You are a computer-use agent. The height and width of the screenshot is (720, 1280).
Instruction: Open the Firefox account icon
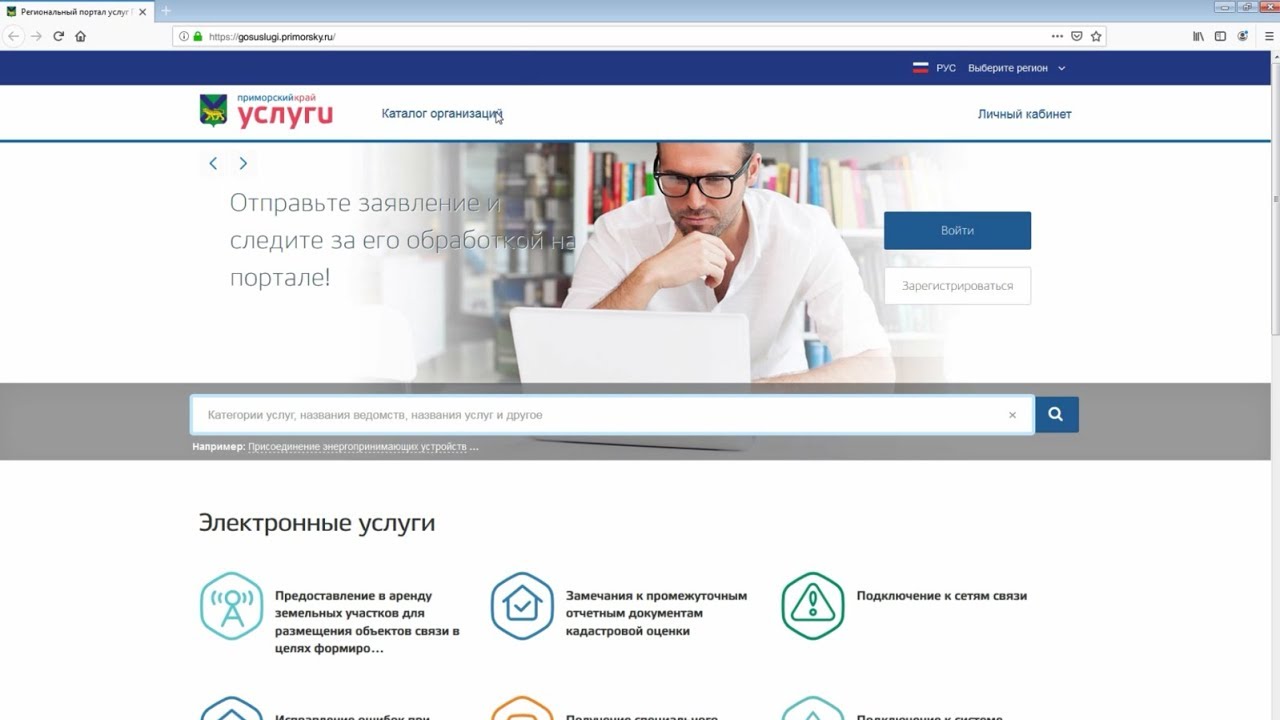click(x=1243, y=36)
